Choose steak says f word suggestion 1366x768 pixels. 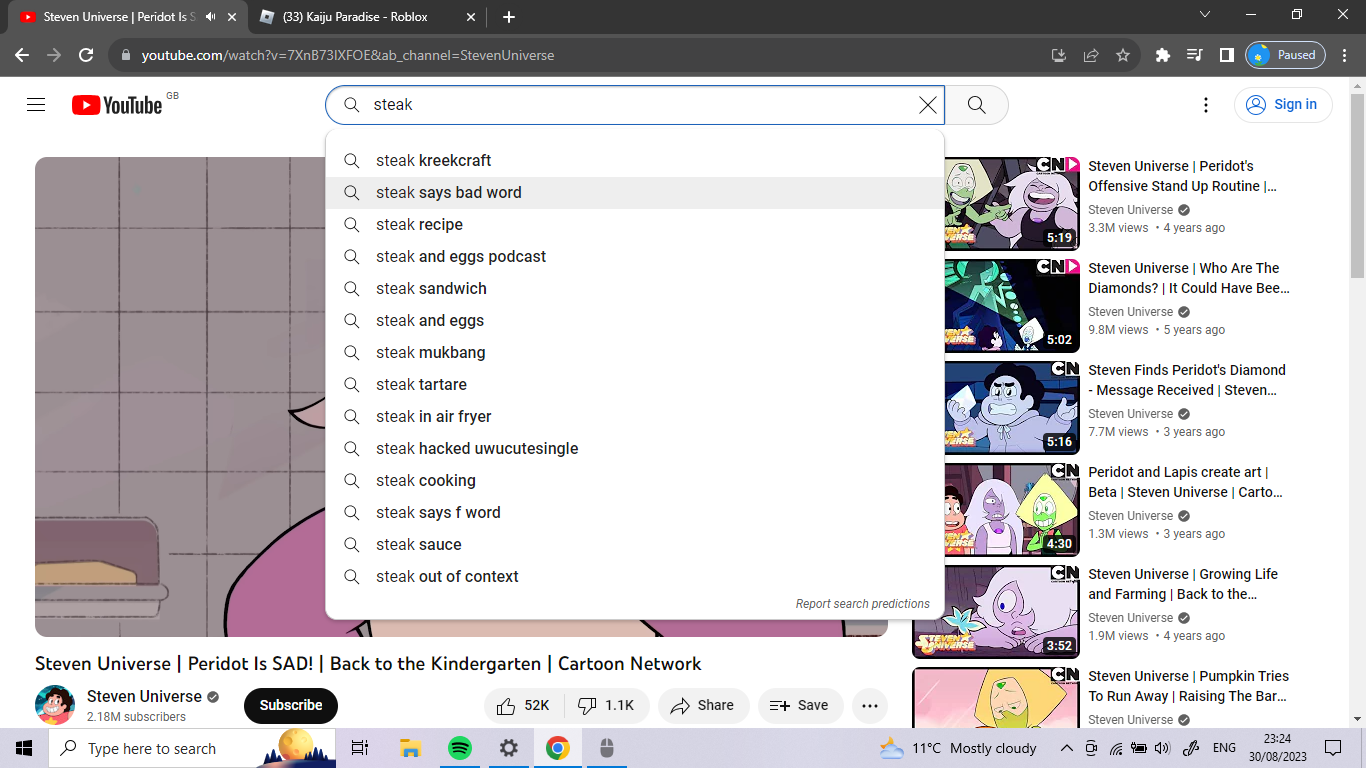(x=635, y=513)
